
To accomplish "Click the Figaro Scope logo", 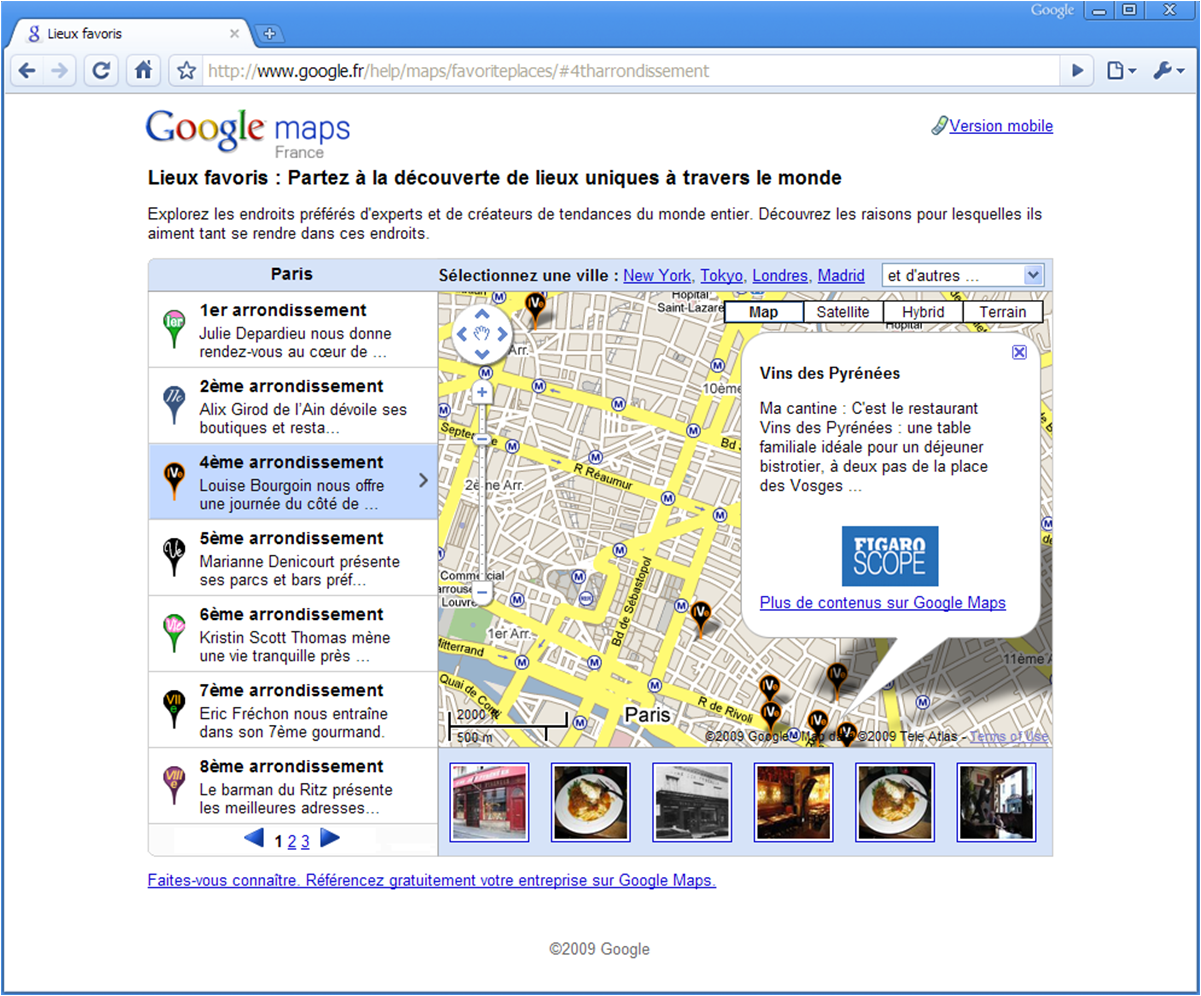I will pos(890,556).
